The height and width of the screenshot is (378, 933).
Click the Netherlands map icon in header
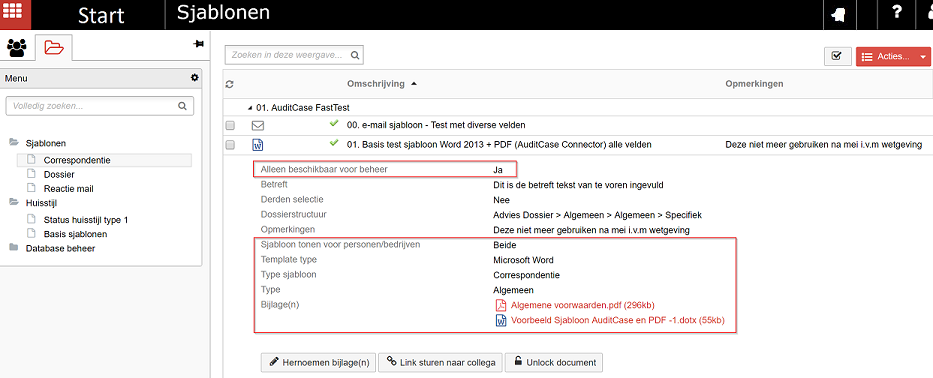[838, 15]
